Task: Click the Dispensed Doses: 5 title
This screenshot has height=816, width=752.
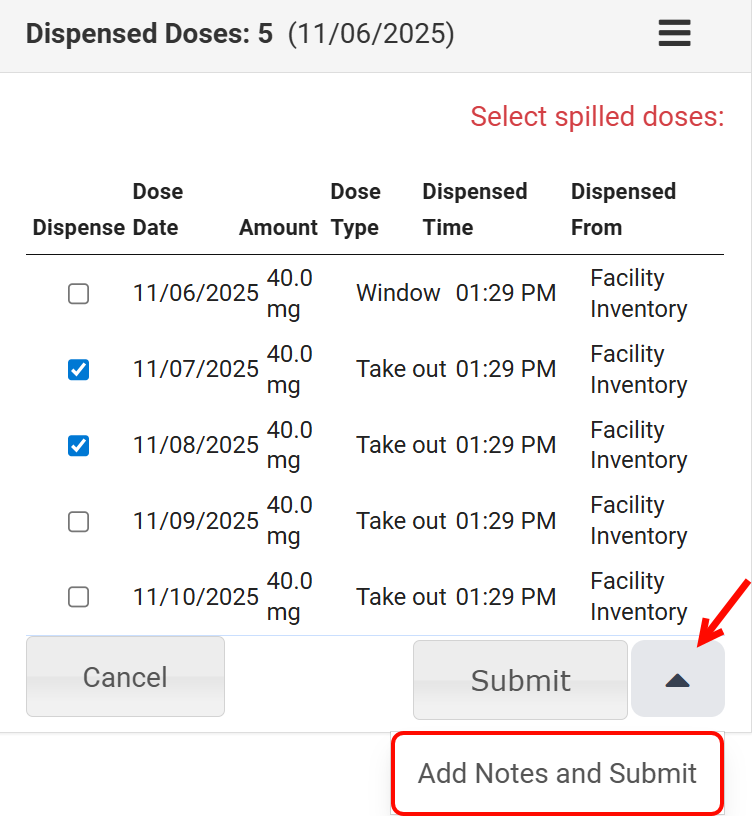Action: tap(149, 34)
